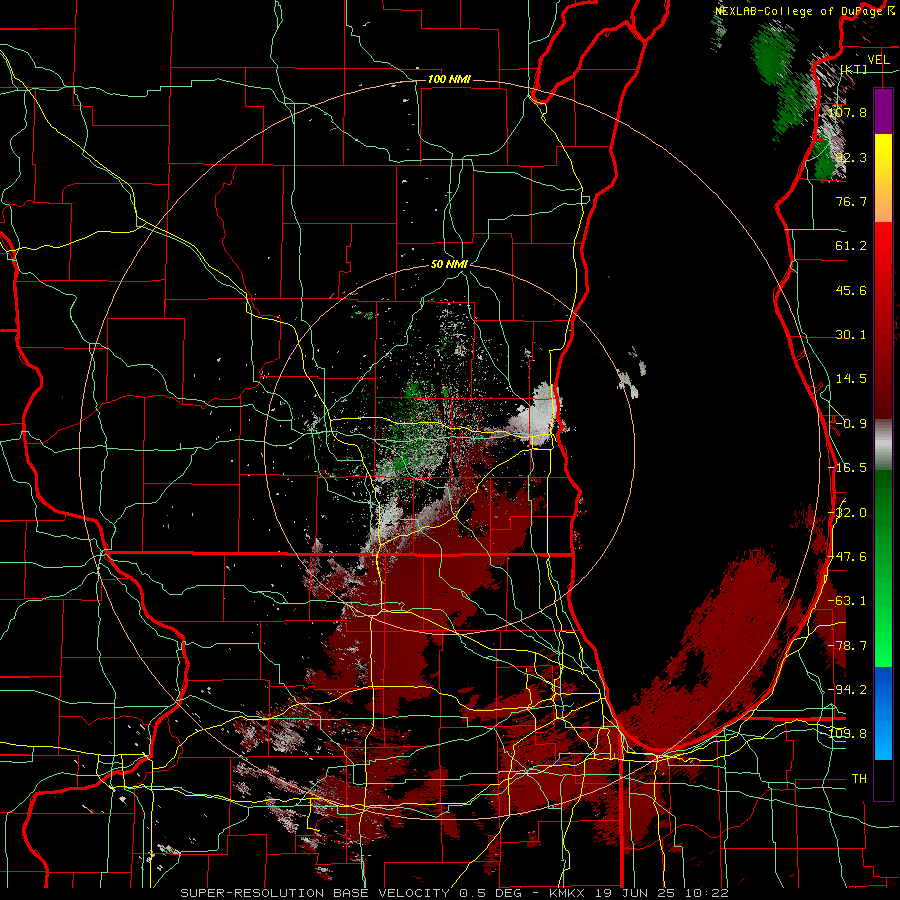Click the Super-Resolution Base Velocity caption

pos(455,893)
